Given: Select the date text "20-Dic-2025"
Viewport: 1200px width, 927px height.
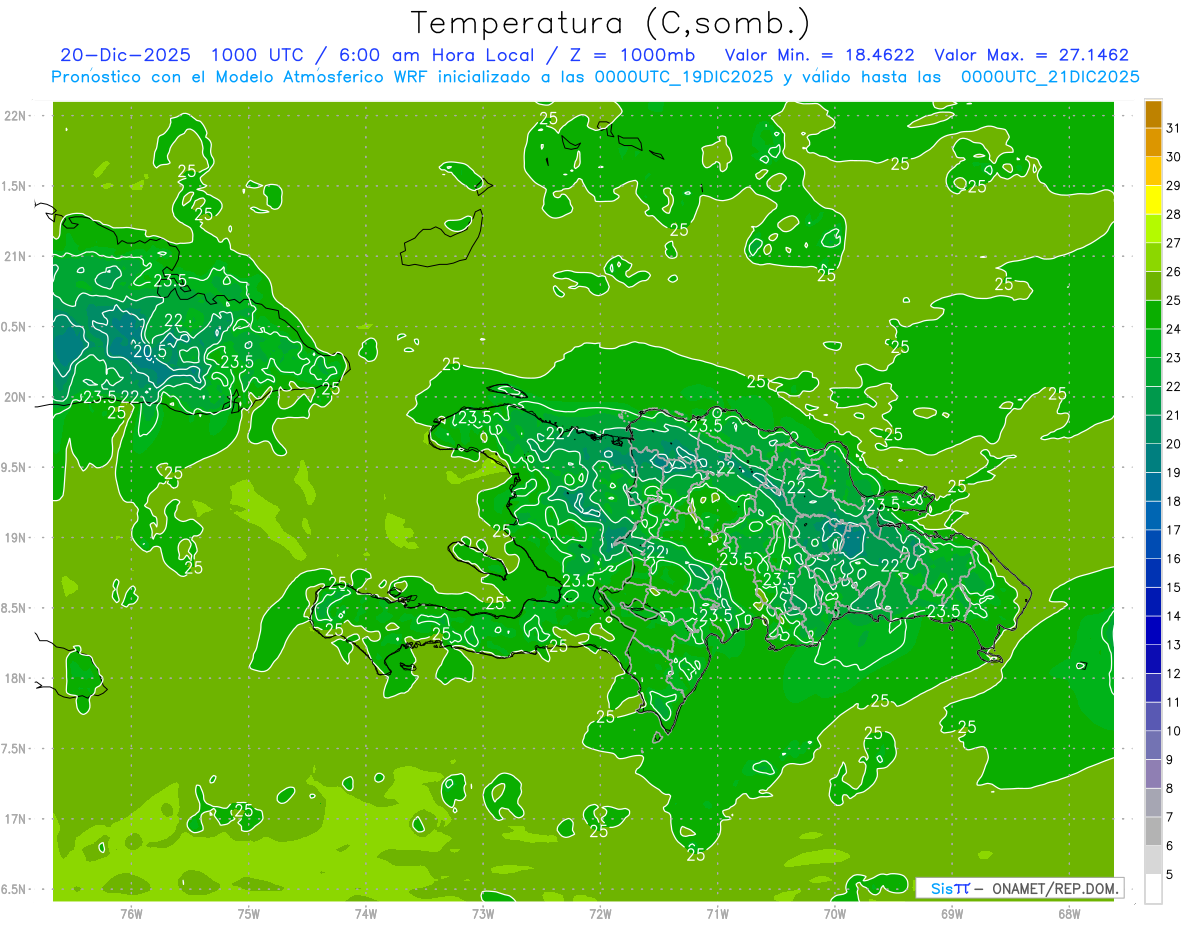Looking at the screenshot, I should [125, 55].
